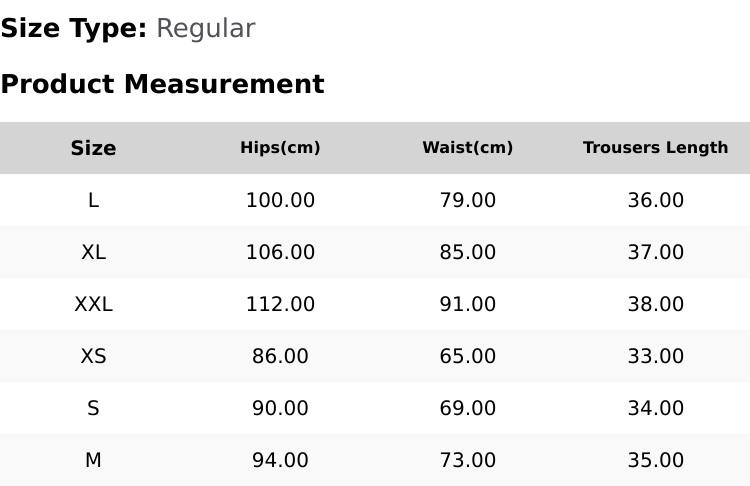This screenshot has width=750, height=486.
Task: Select the S size row label
Action: pos(93,409)
